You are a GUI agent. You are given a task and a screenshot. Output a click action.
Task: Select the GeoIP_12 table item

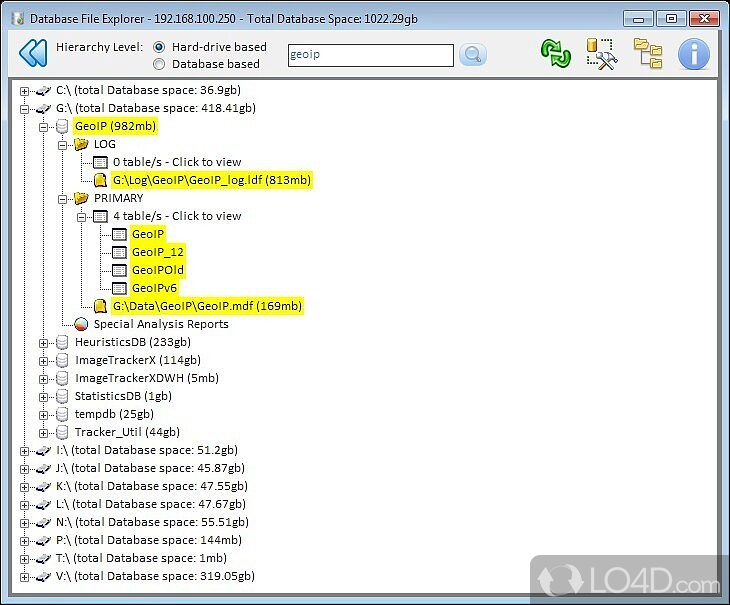pyautogui.click(x=157, y=252)
